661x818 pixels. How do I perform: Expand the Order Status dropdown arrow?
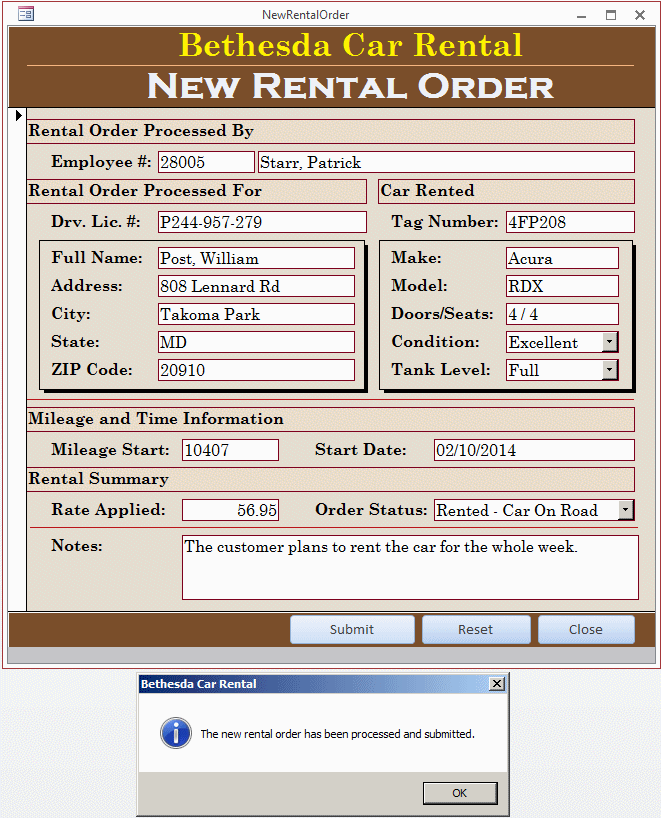coord(626,510)
